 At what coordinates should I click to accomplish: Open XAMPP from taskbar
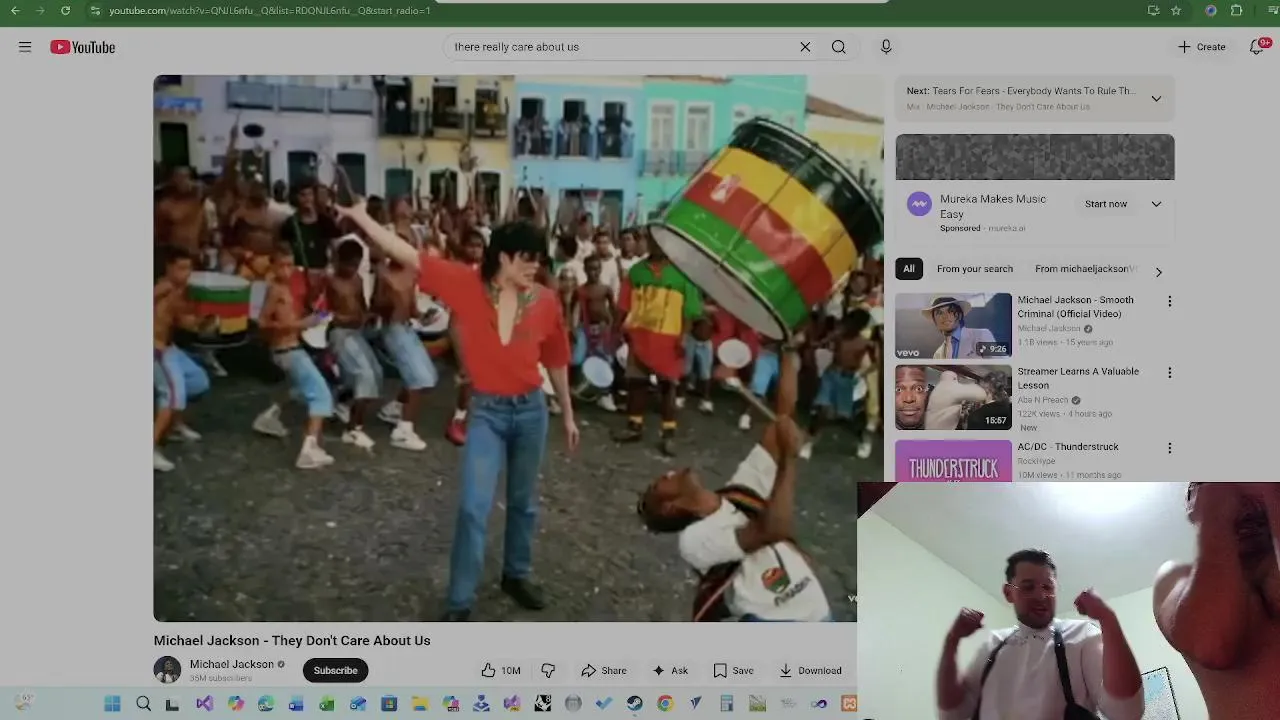[848, 704]
